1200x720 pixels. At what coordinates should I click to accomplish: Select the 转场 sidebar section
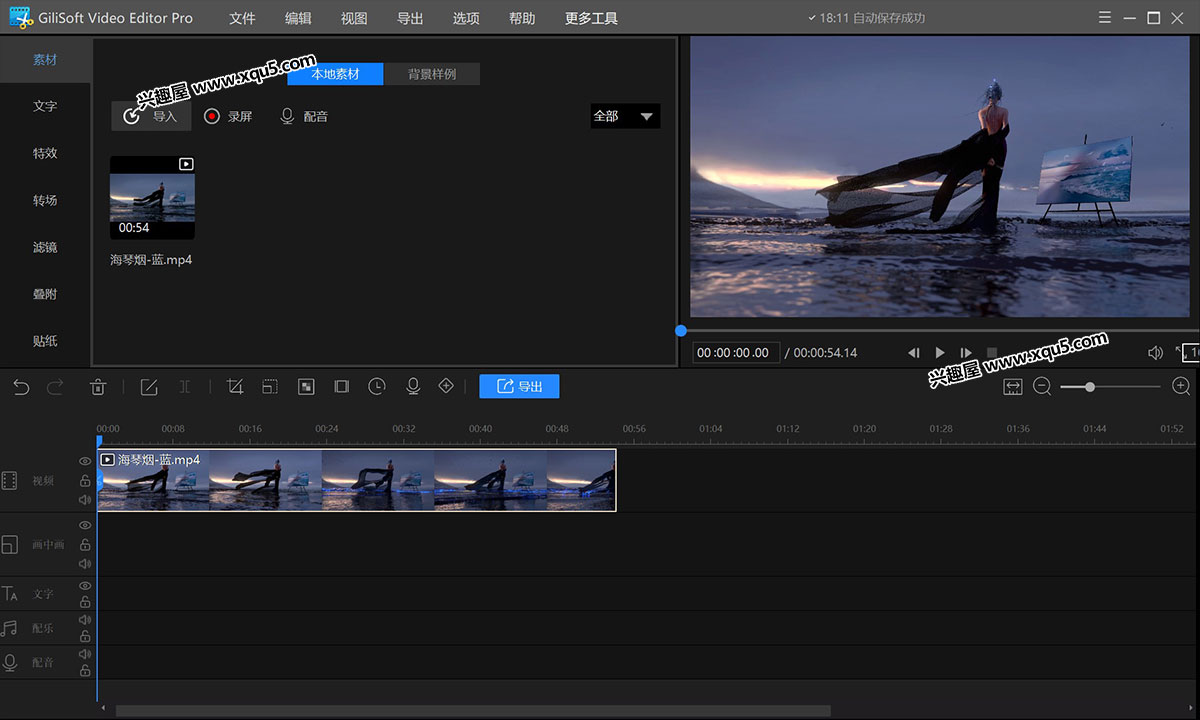pyautogui.click(x=45, y=200)
